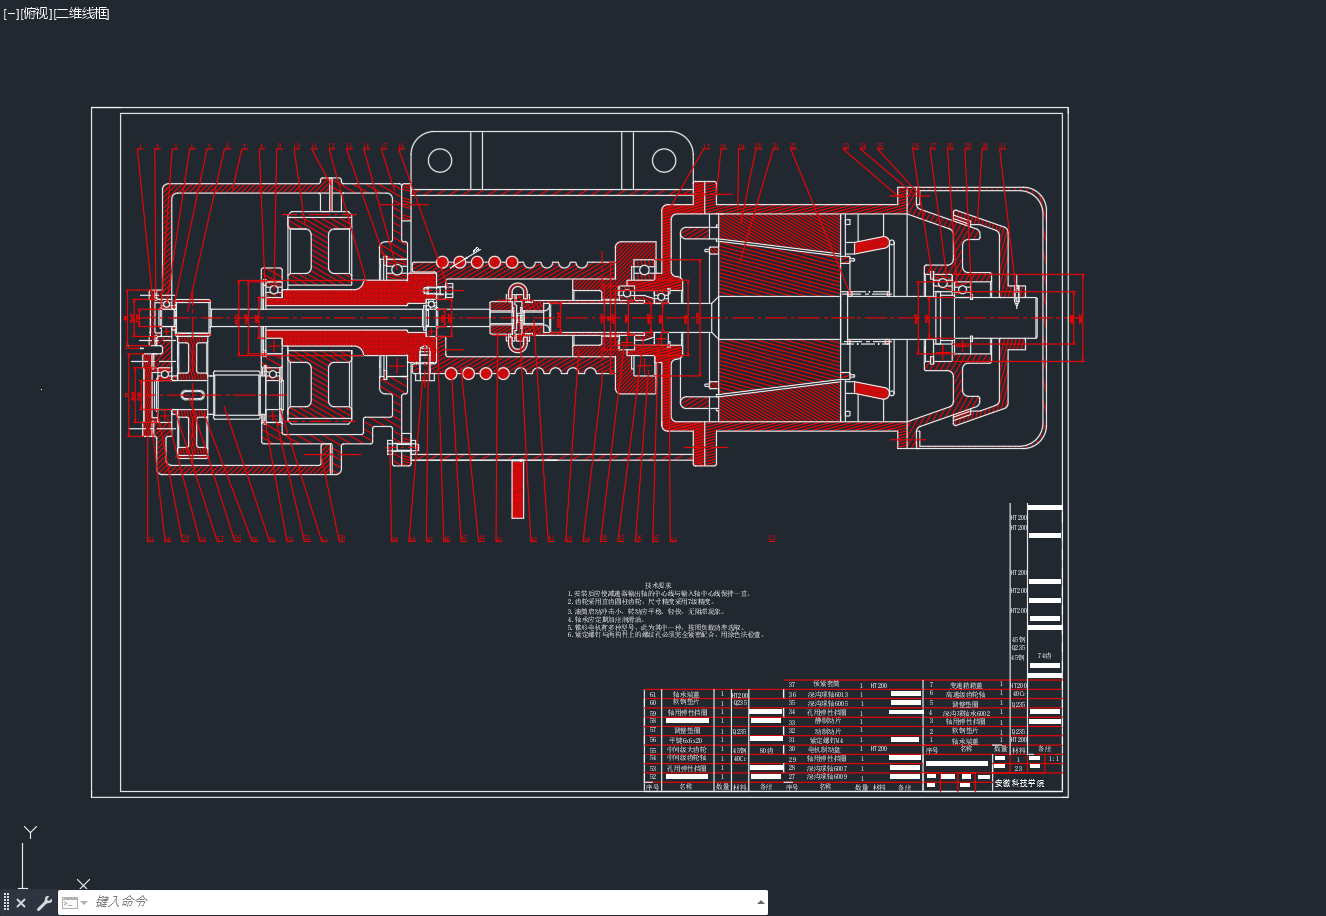The width and height of the screenshot is (1326, 916).
Task: Select the 预紧套筒 entry in row 37
Action: pos(826,685)
